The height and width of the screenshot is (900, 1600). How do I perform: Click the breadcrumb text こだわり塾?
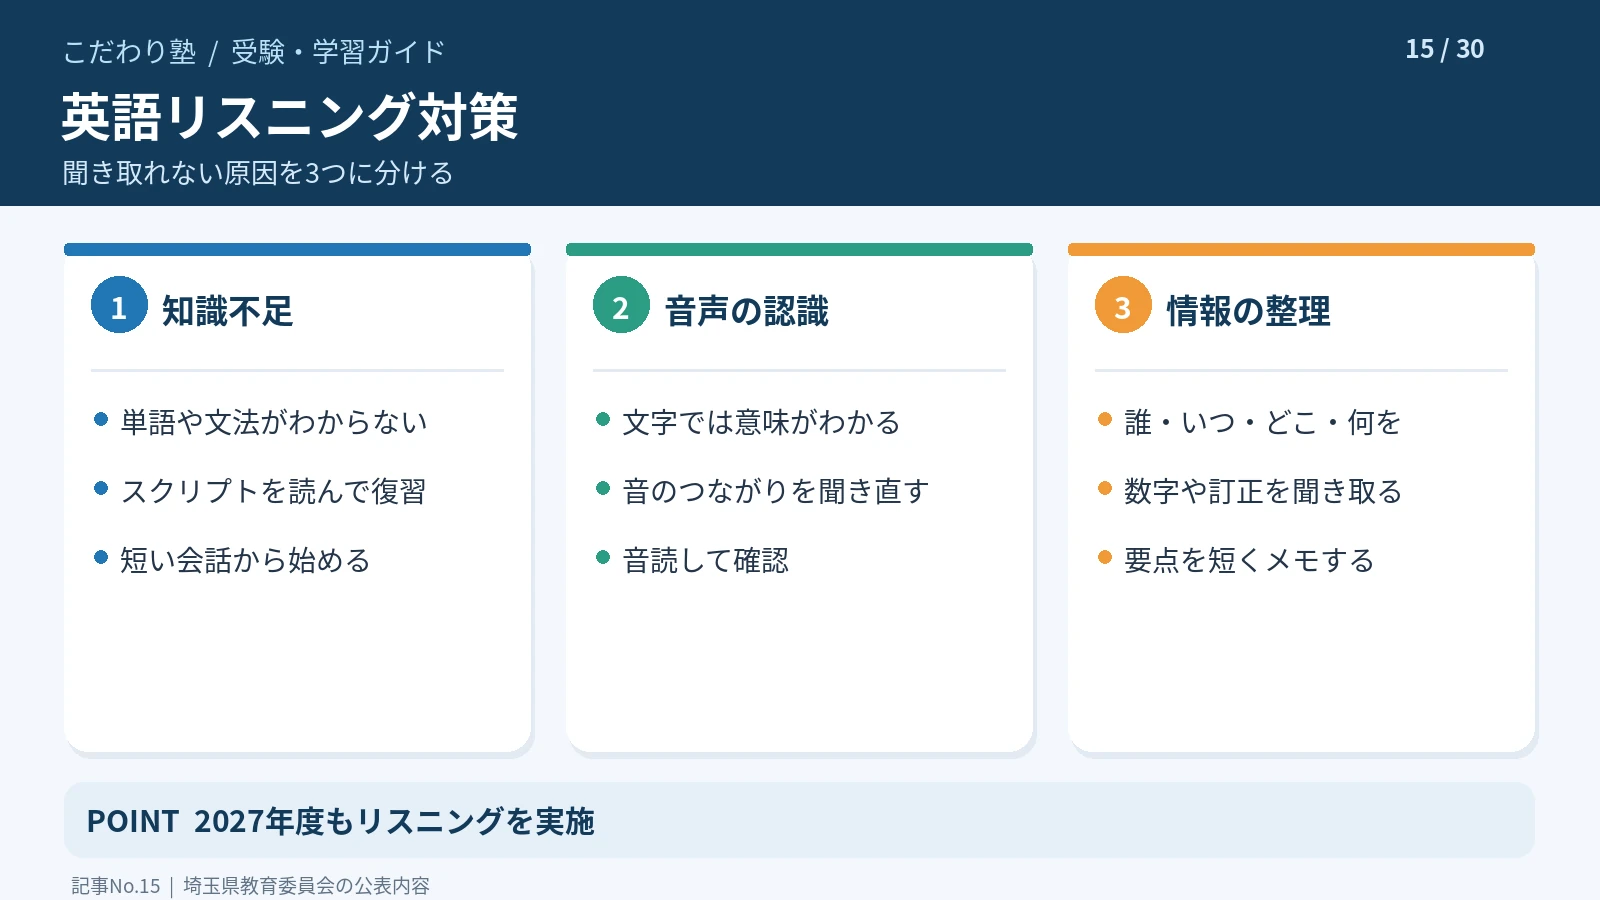(x=129, y=52)
